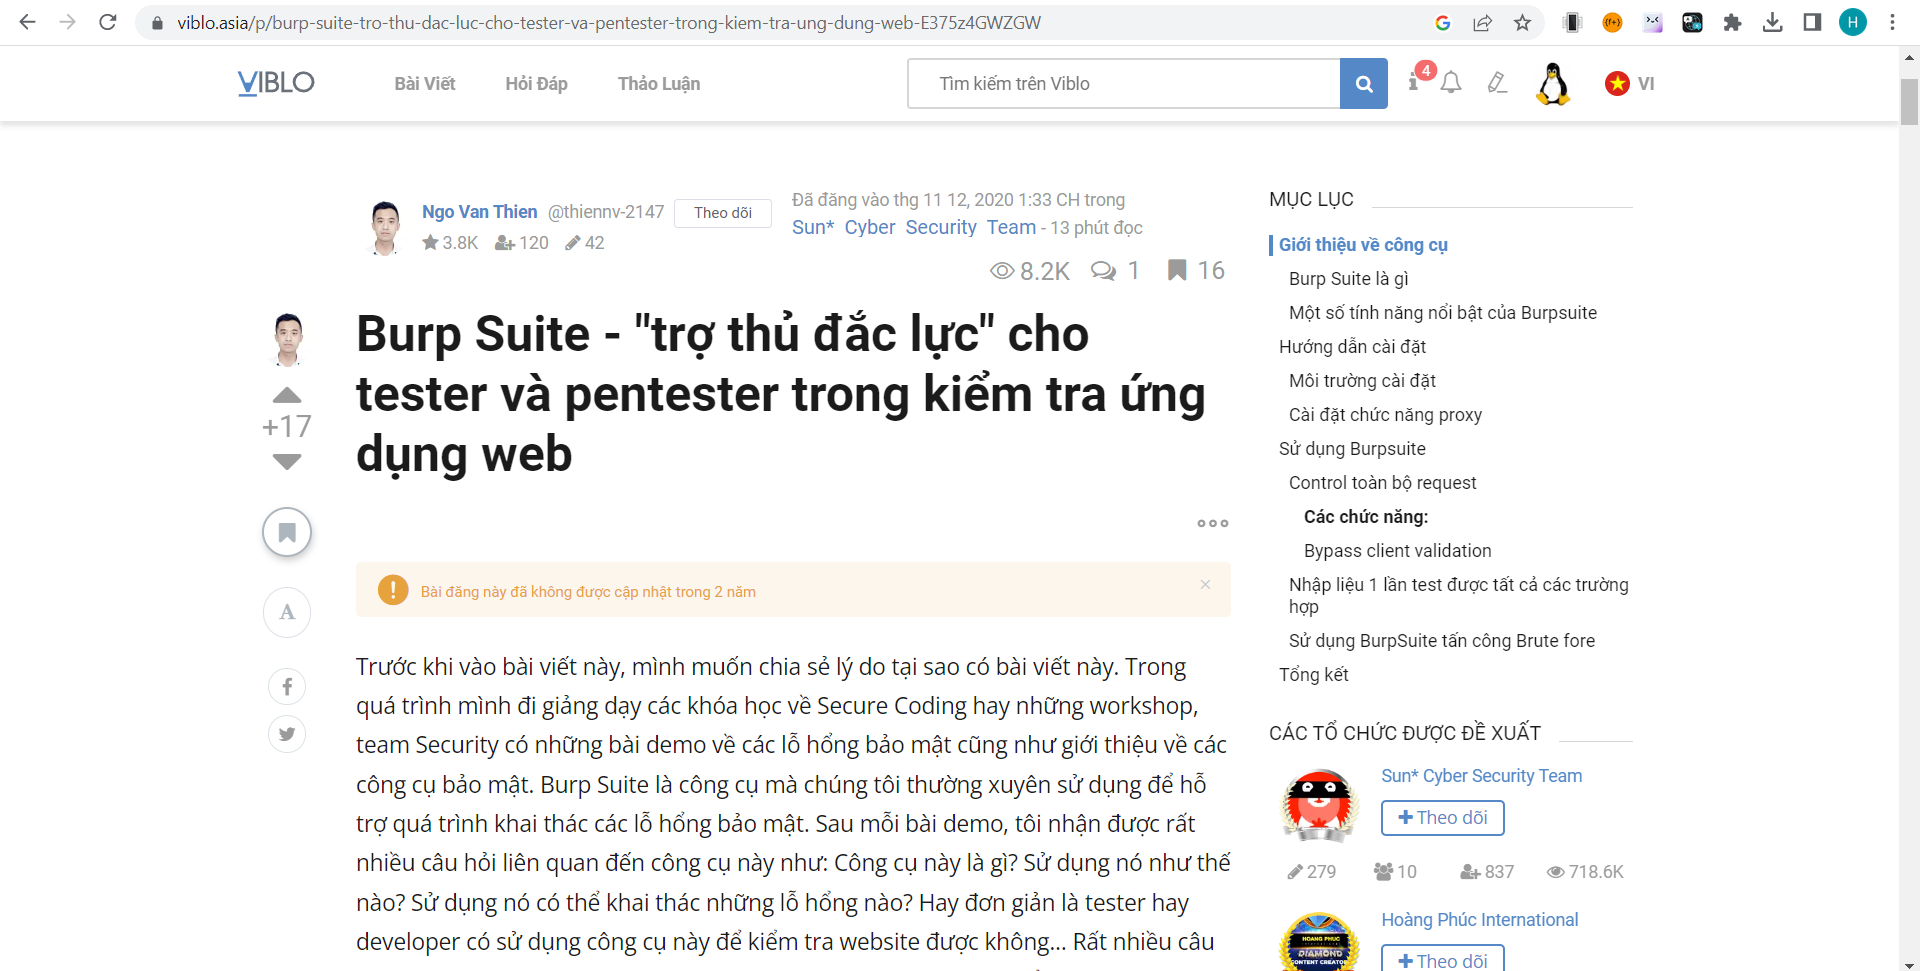Click the bookmark count icon showing 16

1177,270
